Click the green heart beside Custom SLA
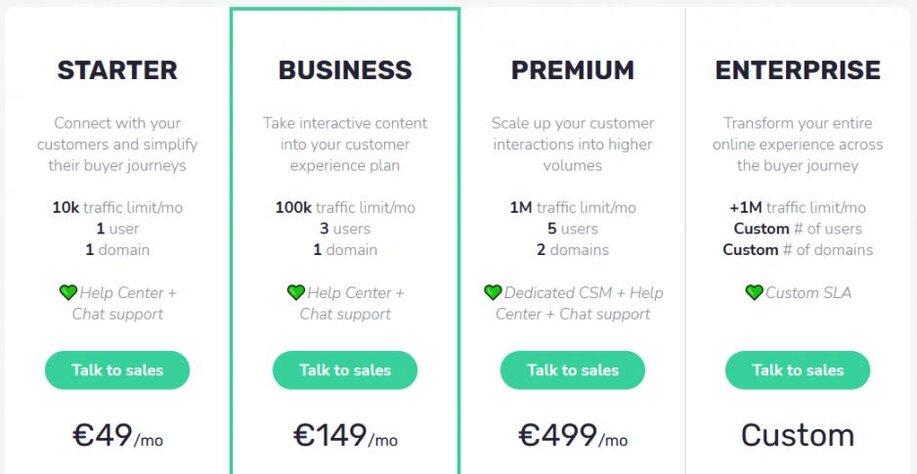The image size is (917, 474). click(x=754, y=293)
